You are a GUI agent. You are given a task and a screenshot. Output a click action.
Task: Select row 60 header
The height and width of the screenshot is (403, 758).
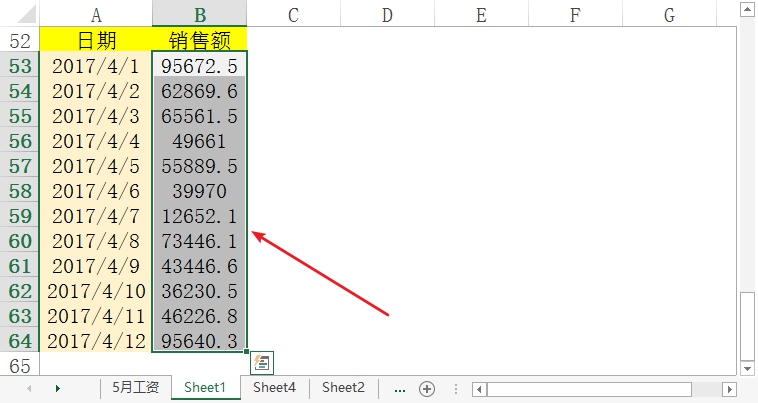point(20,241)
